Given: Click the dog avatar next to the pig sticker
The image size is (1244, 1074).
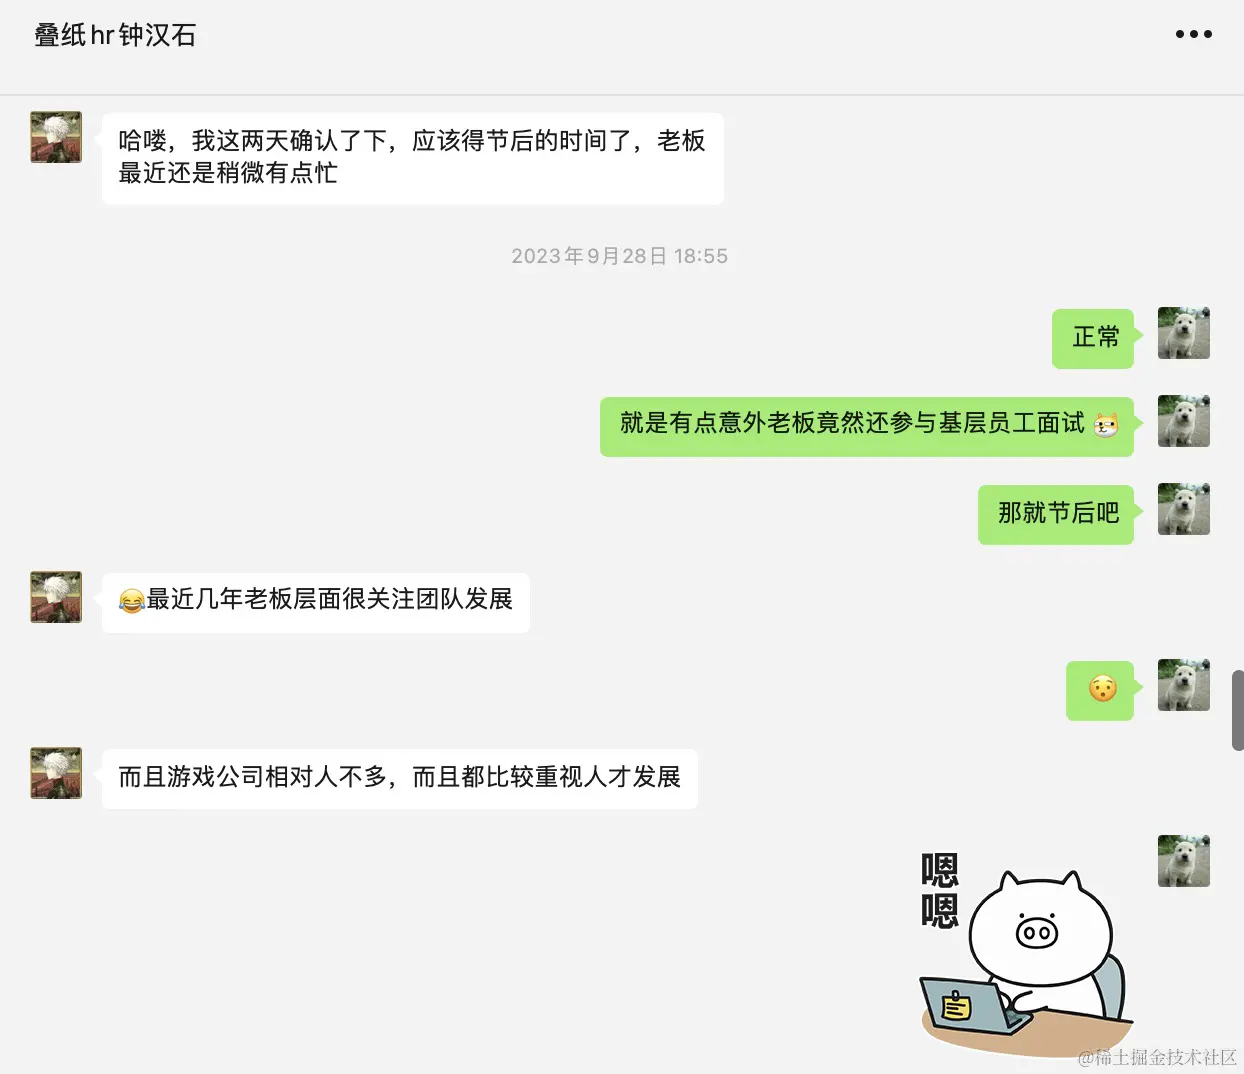Looking at the screenshot, I should click(x=1184, y=861).
